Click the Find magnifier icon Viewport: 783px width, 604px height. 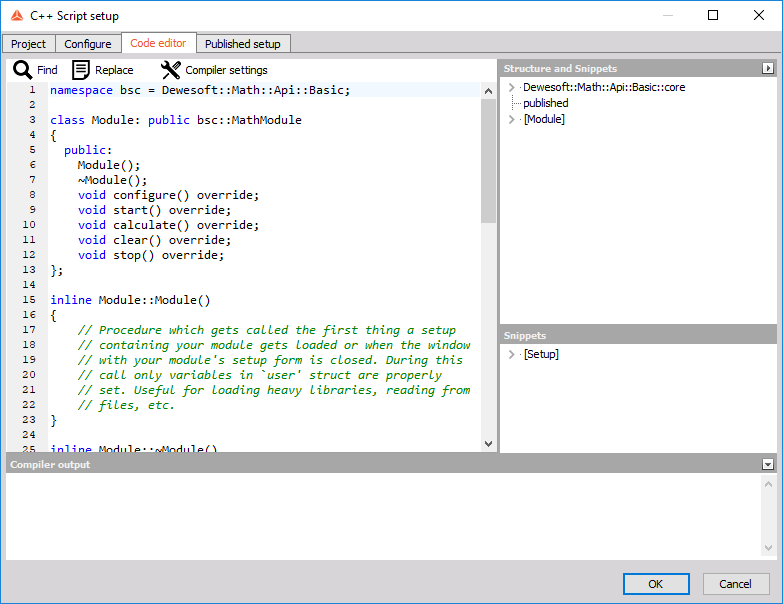[22, 70]
